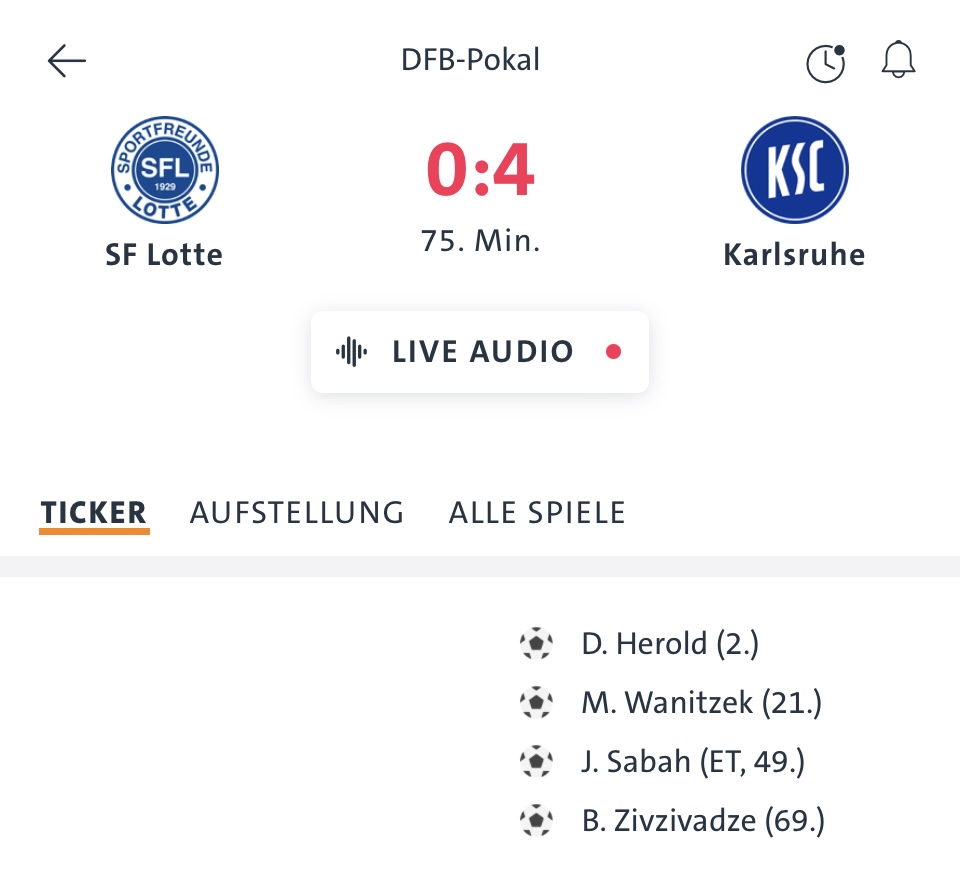Select the SF Lotte team name
The image size is (960, 881).
(164, 255)
